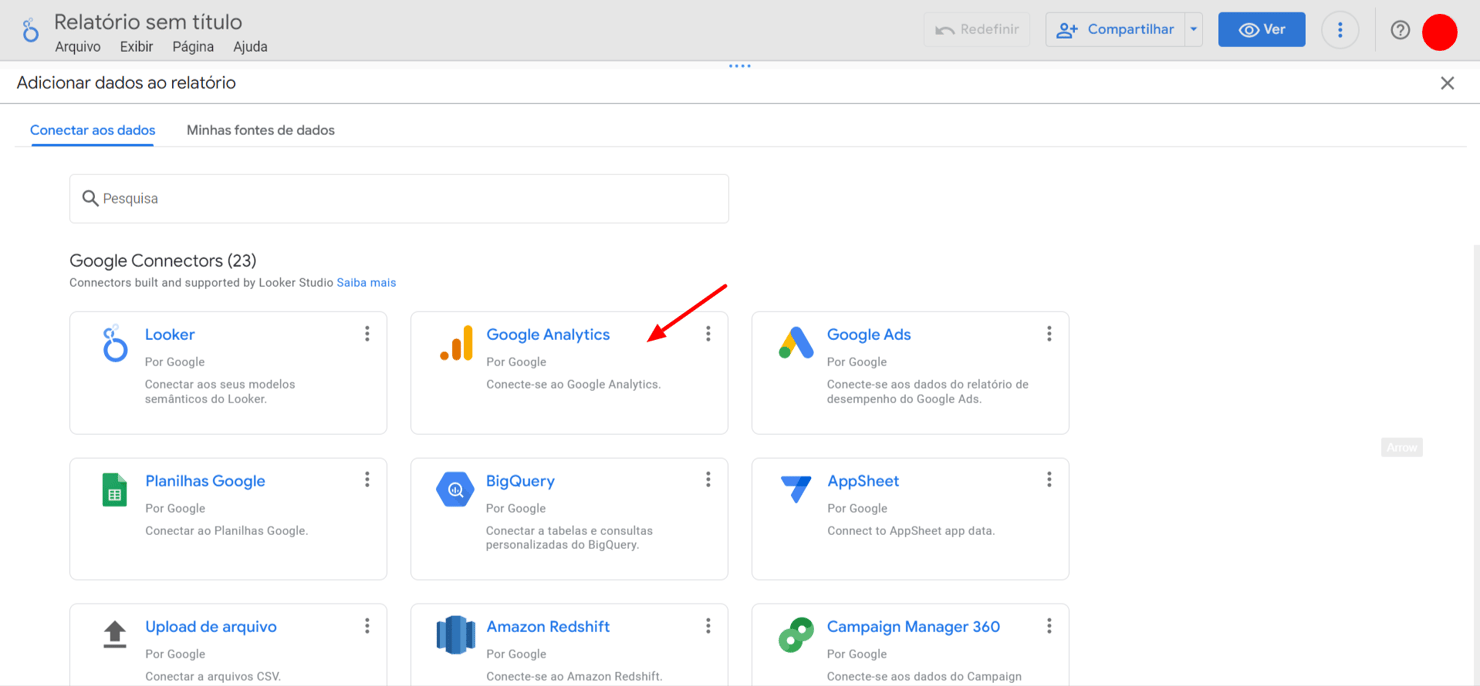Image resolution: width=1480 pixels, height=686 pixels.
Task: Click the Campaign Manager 360 icon
Action: pyautogui.click(x=797, y=635)
